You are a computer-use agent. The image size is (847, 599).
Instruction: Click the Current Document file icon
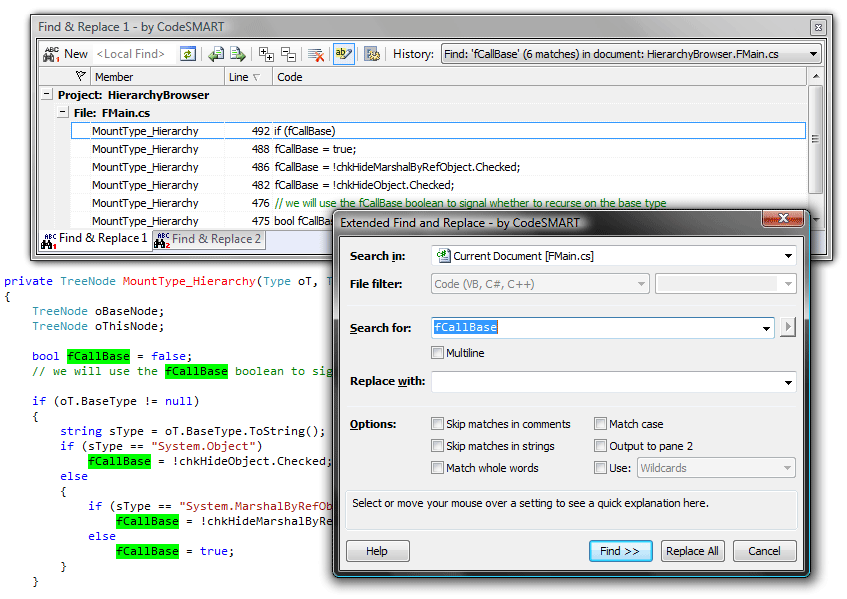click(443, 255)
